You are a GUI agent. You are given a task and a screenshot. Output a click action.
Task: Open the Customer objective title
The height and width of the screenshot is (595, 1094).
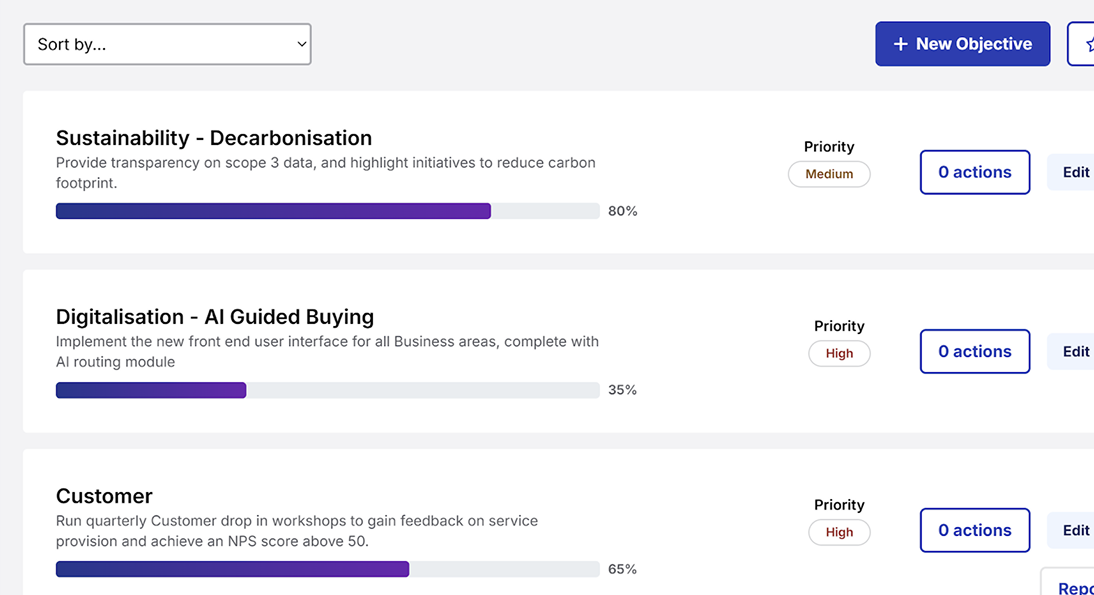[x=104, y=496]
